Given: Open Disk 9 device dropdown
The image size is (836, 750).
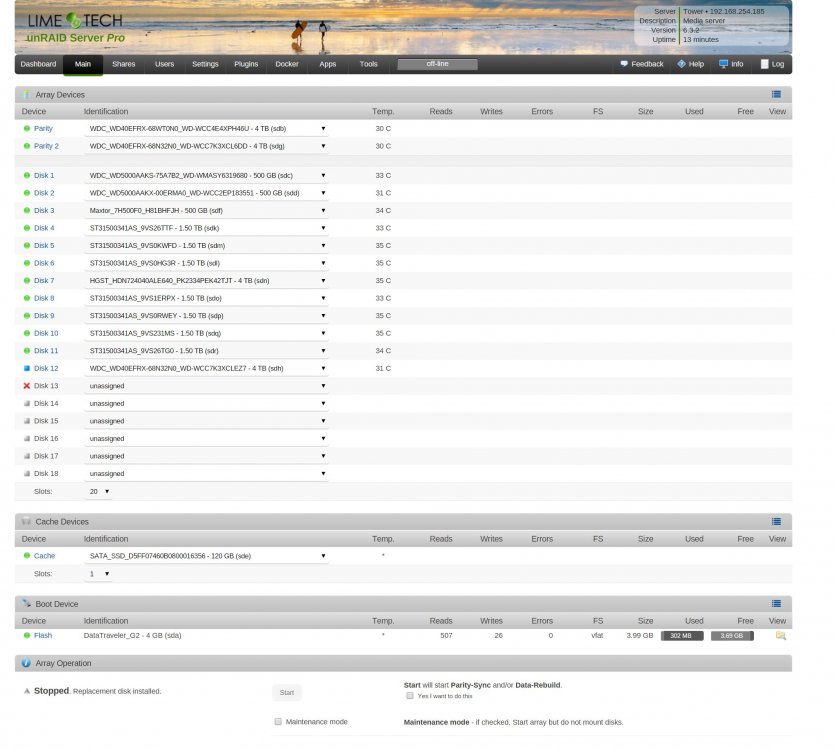Looking at the screenshot, I should point(206,316).
